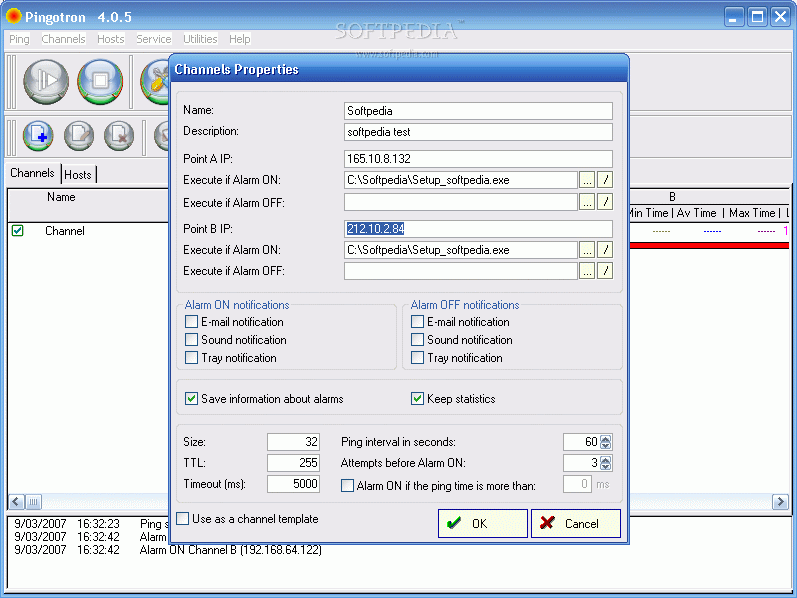Open the Channels menu

(x=63, y=39)
